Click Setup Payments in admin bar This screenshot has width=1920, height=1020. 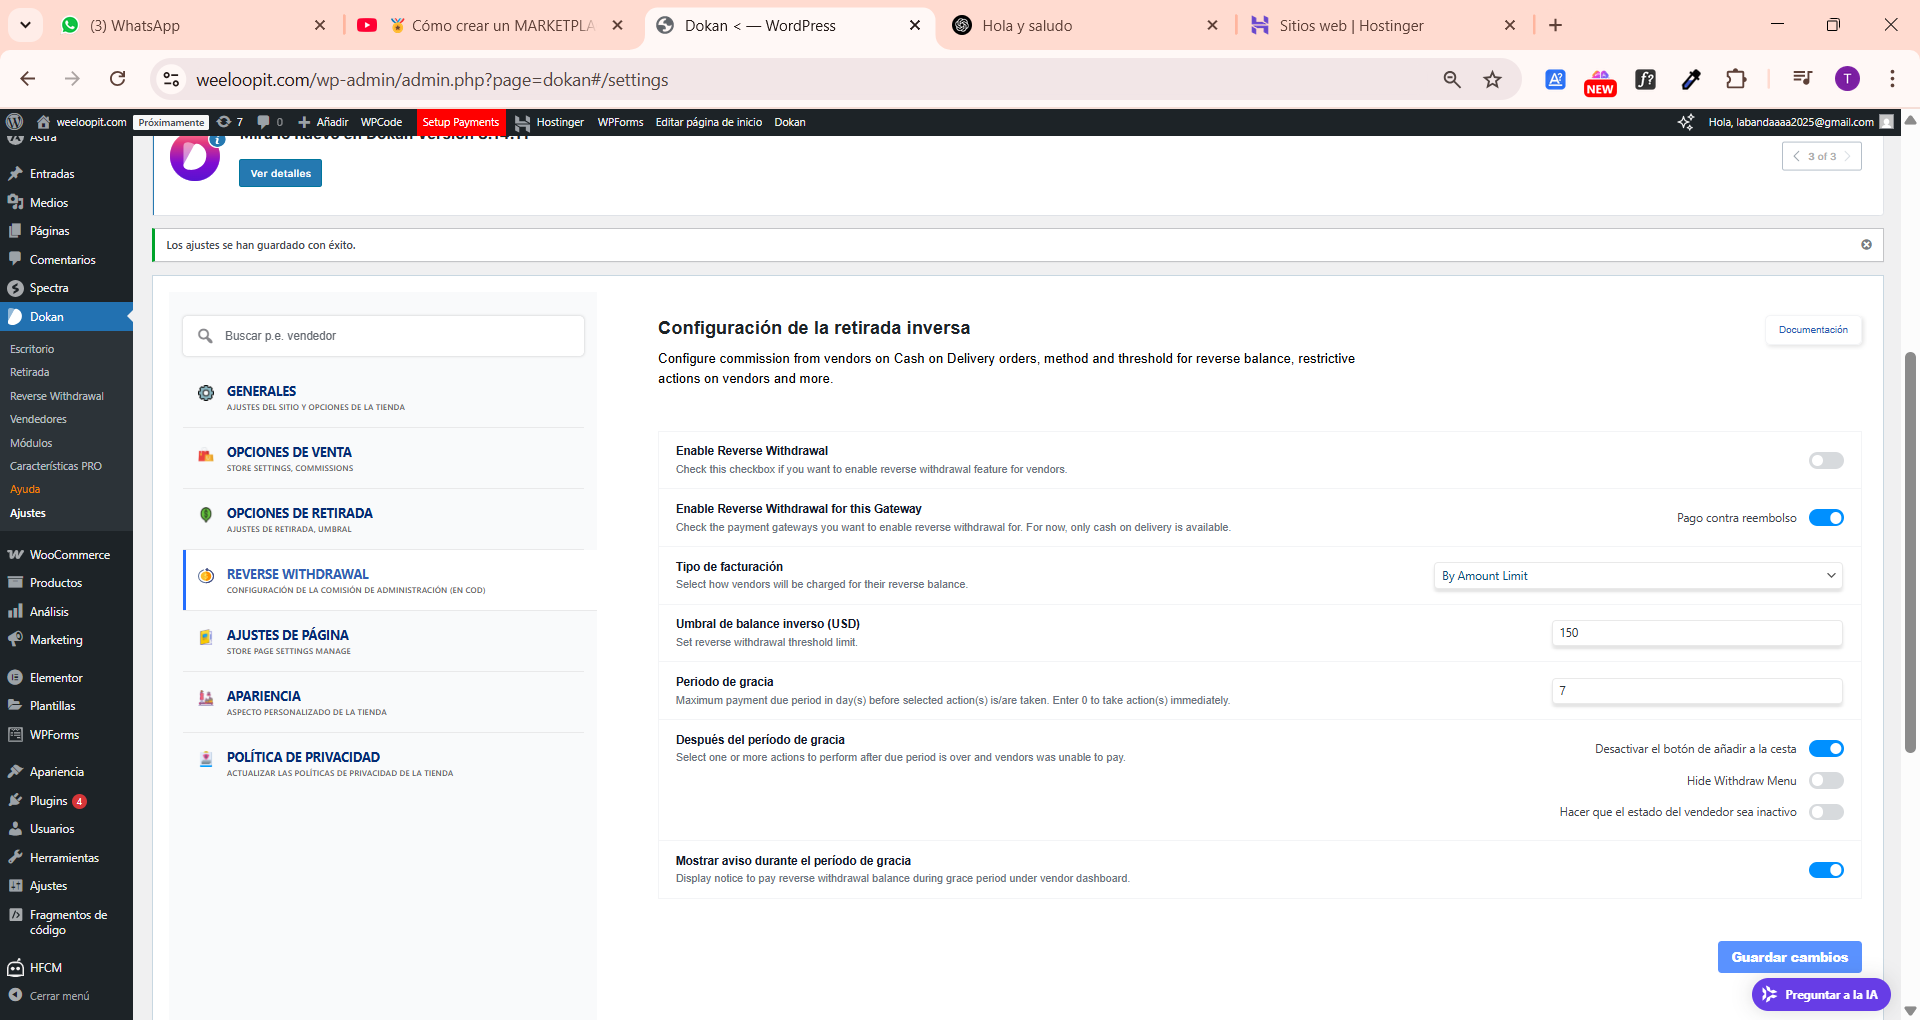point(460,122)
